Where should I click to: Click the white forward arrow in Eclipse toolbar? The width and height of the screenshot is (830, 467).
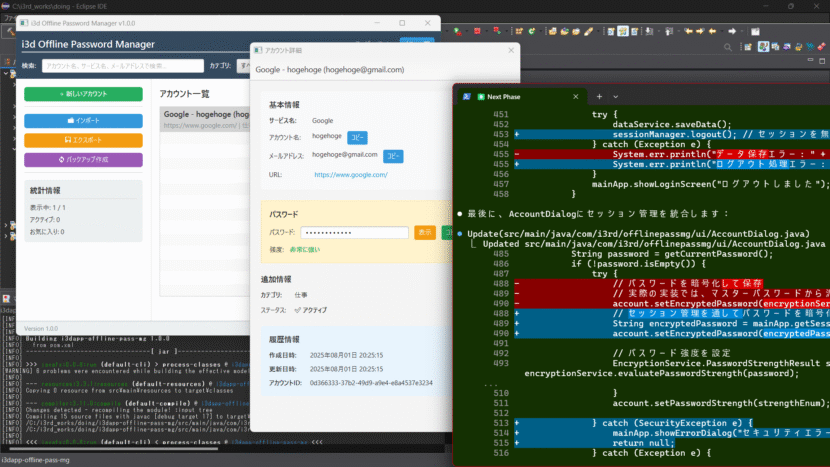pos(732,32)
